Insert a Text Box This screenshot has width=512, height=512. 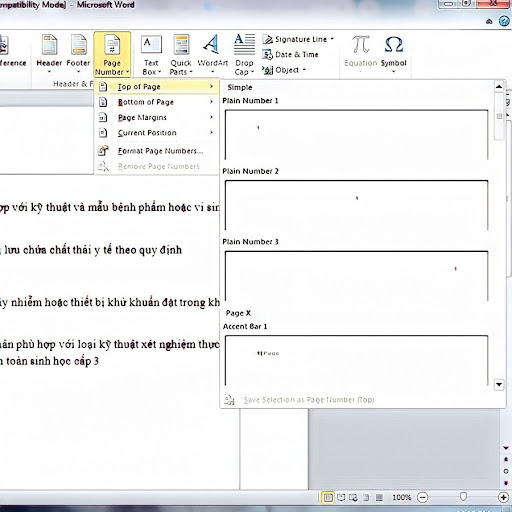(x=151, y=55)
